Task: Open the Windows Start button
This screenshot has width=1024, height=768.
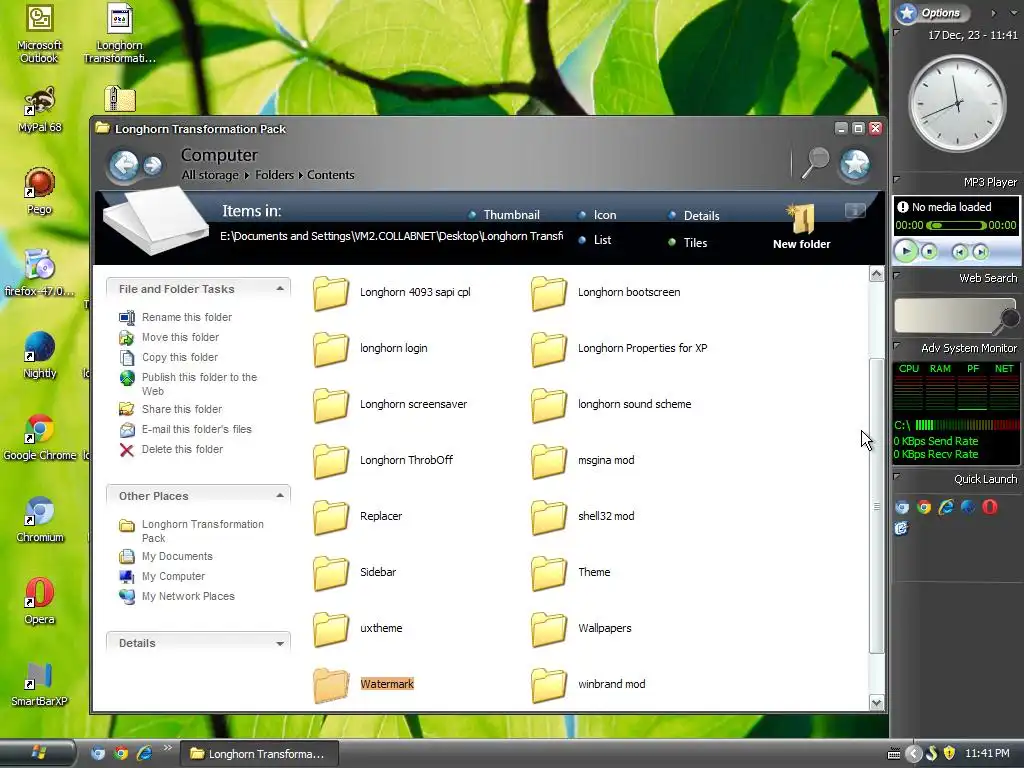Action: coord(37,753)
